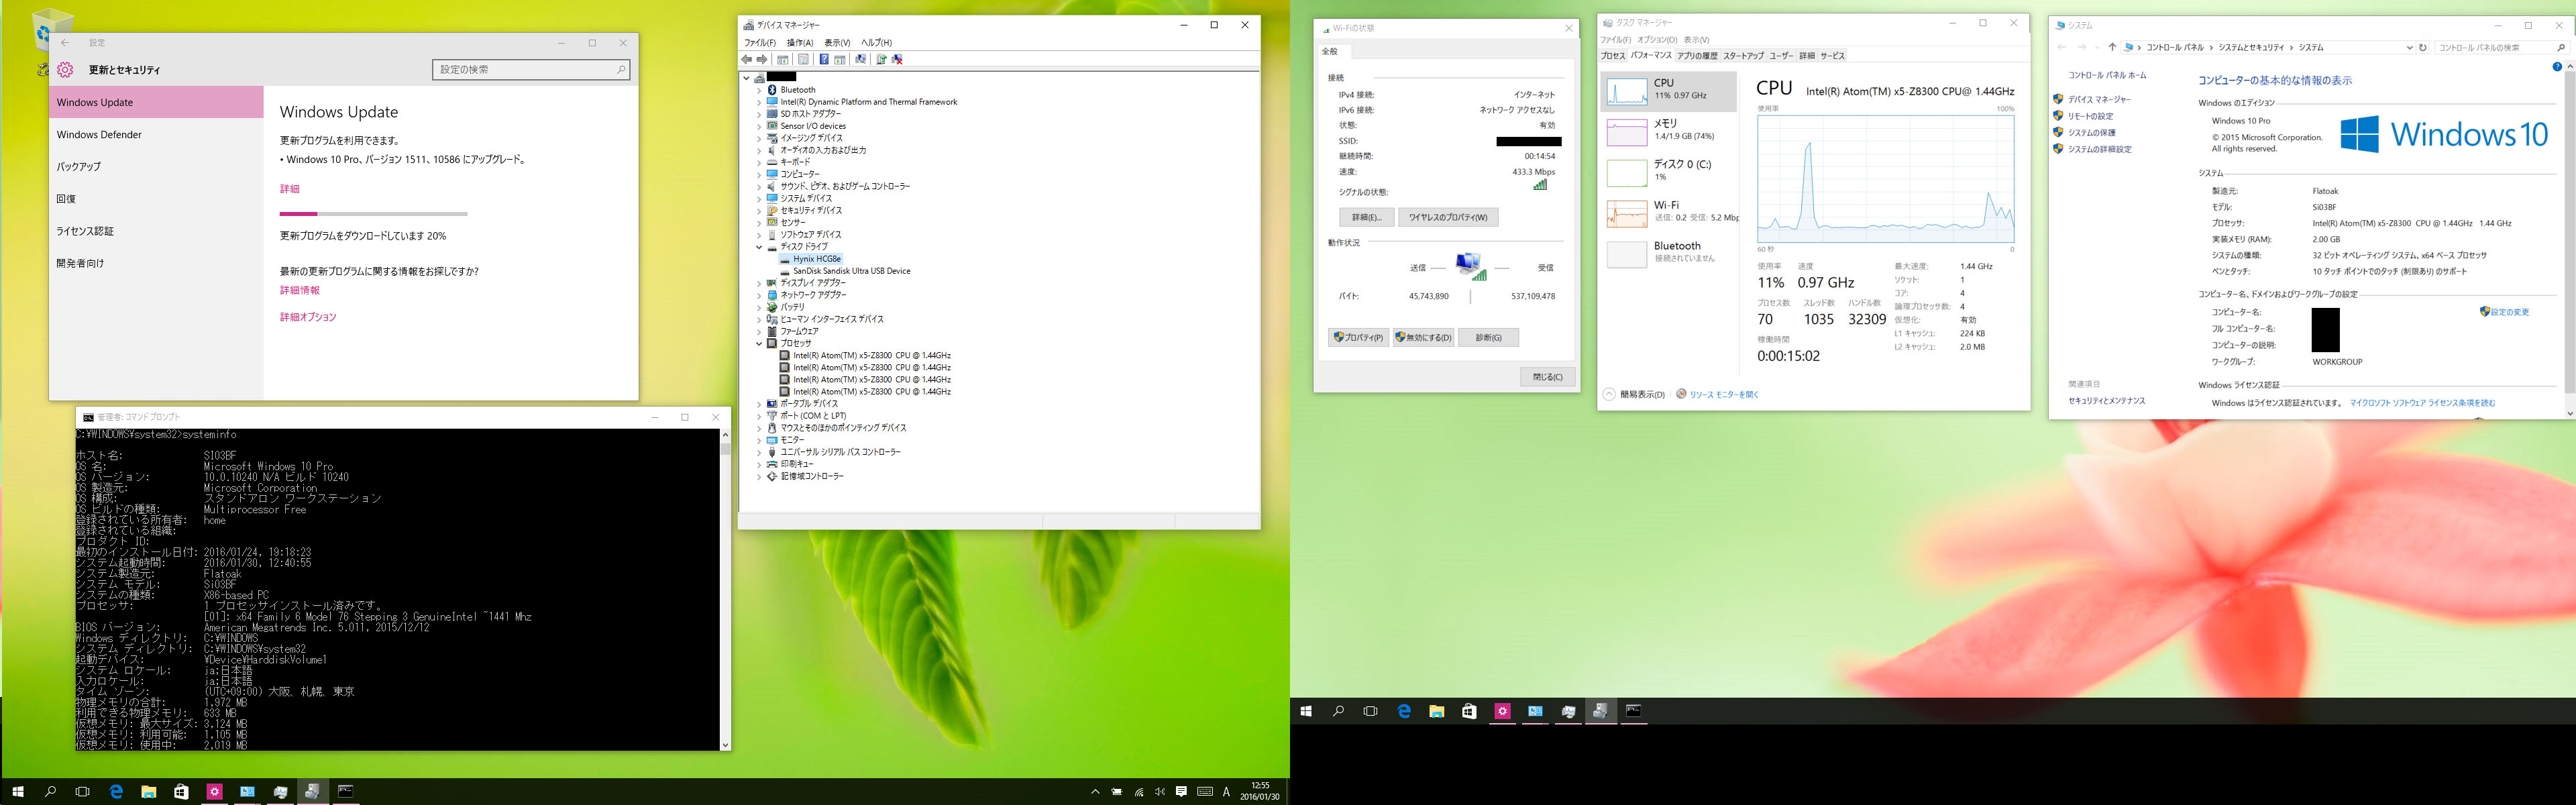Viewport: 2576px width, 805px height.
Task: Click the touch keyboard icon in system tray
Action: (x=1205, y=792)
